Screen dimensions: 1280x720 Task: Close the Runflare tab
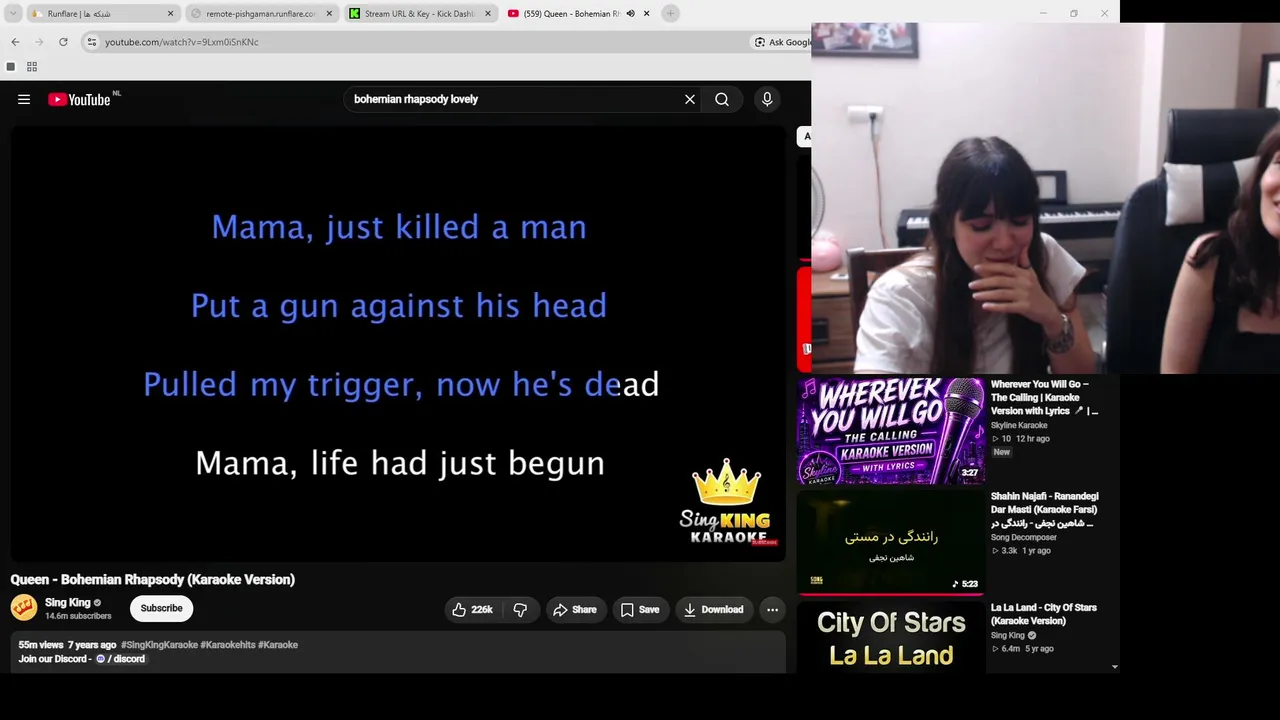click(170, 14)
